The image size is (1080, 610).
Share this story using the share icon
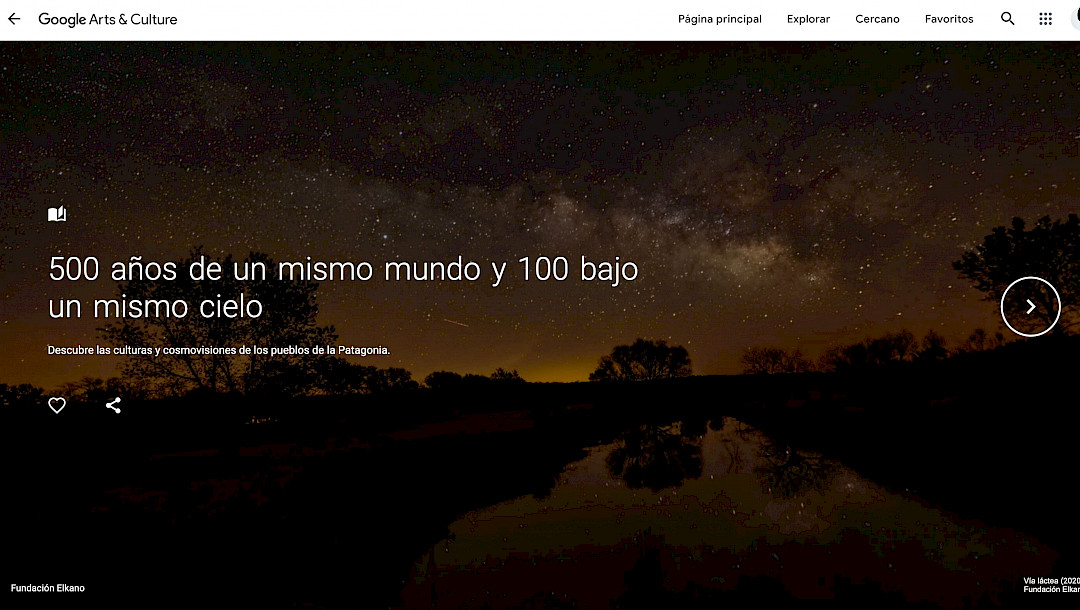pos(113,405)
